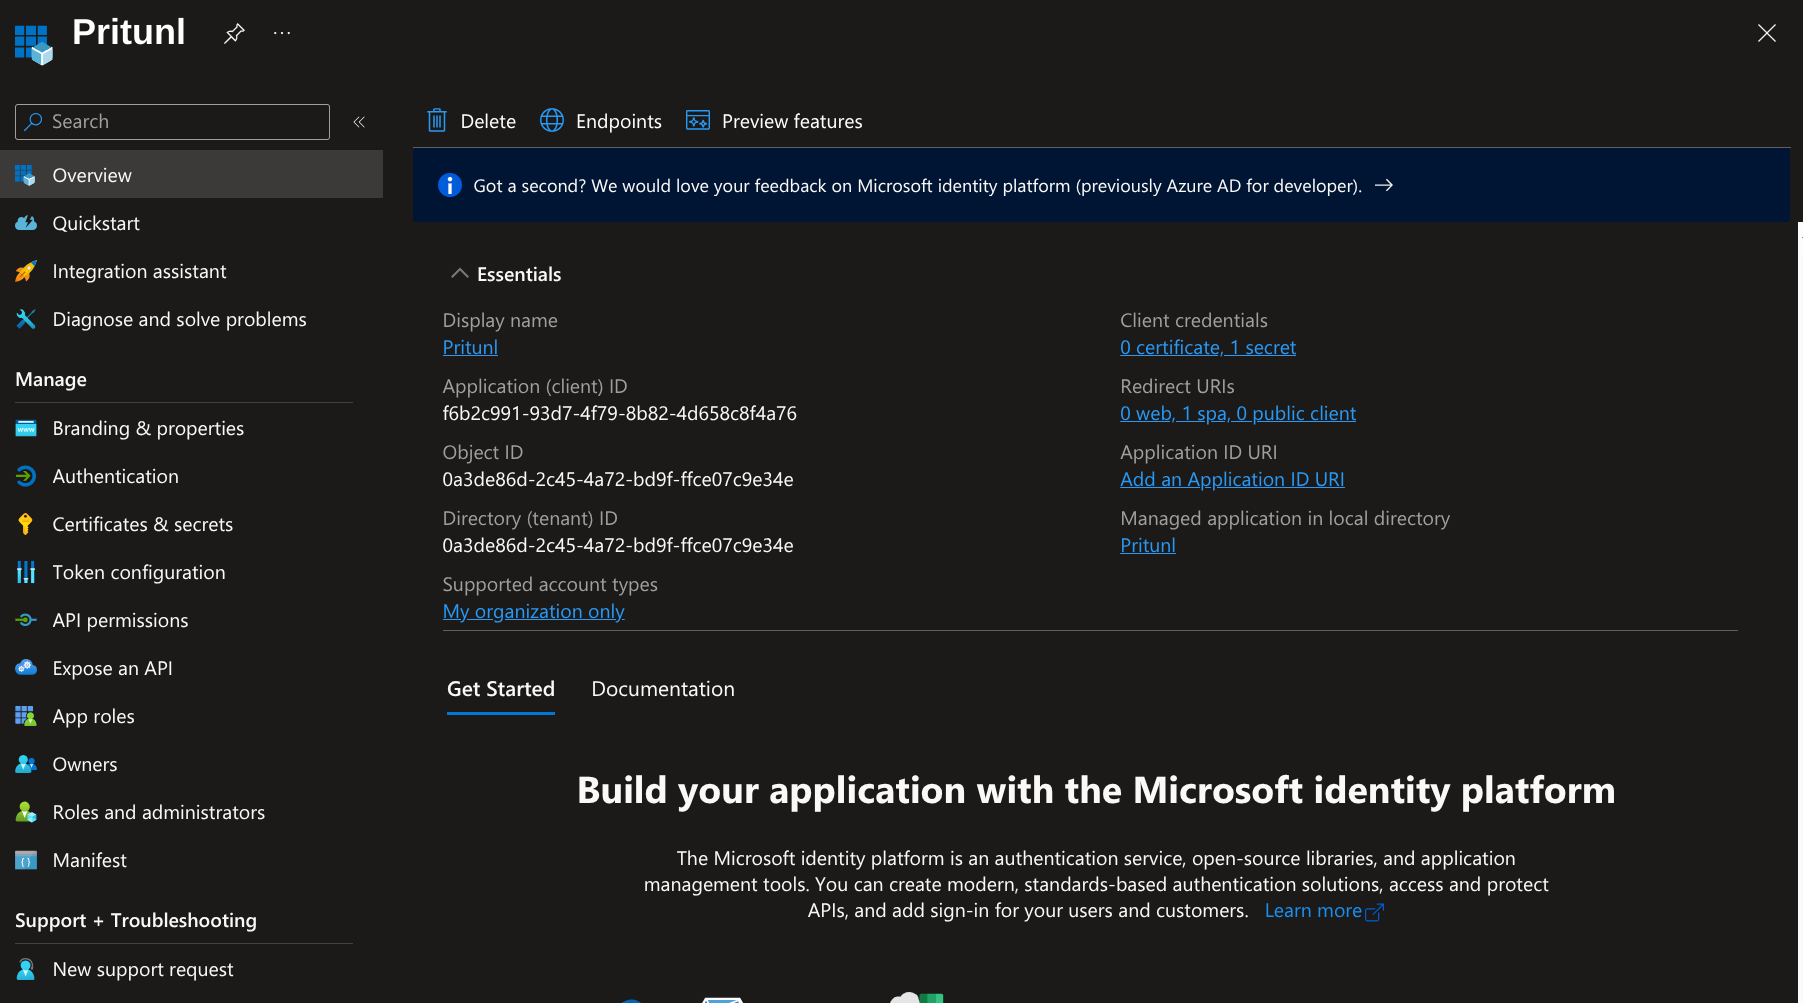1803x1003 pixels.
Task: Click the API permissions icon
Action: (26, 620)
